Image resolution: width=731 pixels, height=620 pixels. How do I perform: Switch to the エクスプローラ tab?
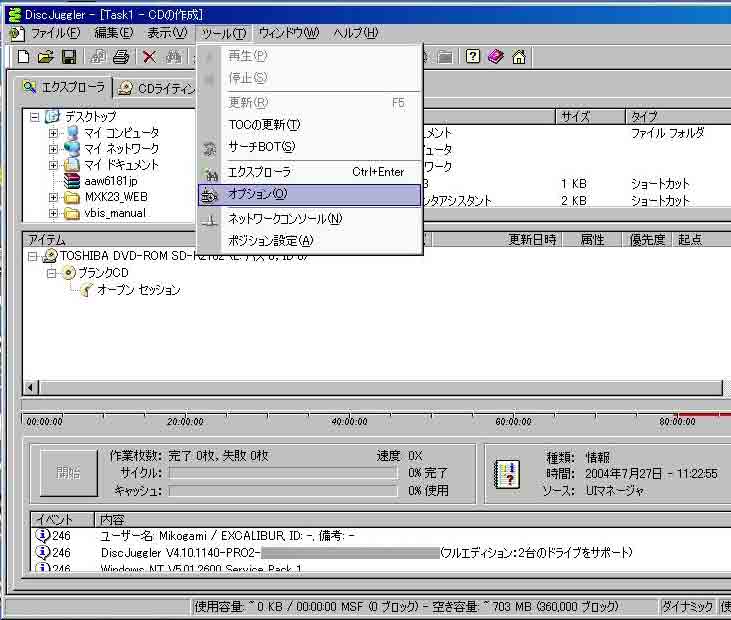pos(64,87)
